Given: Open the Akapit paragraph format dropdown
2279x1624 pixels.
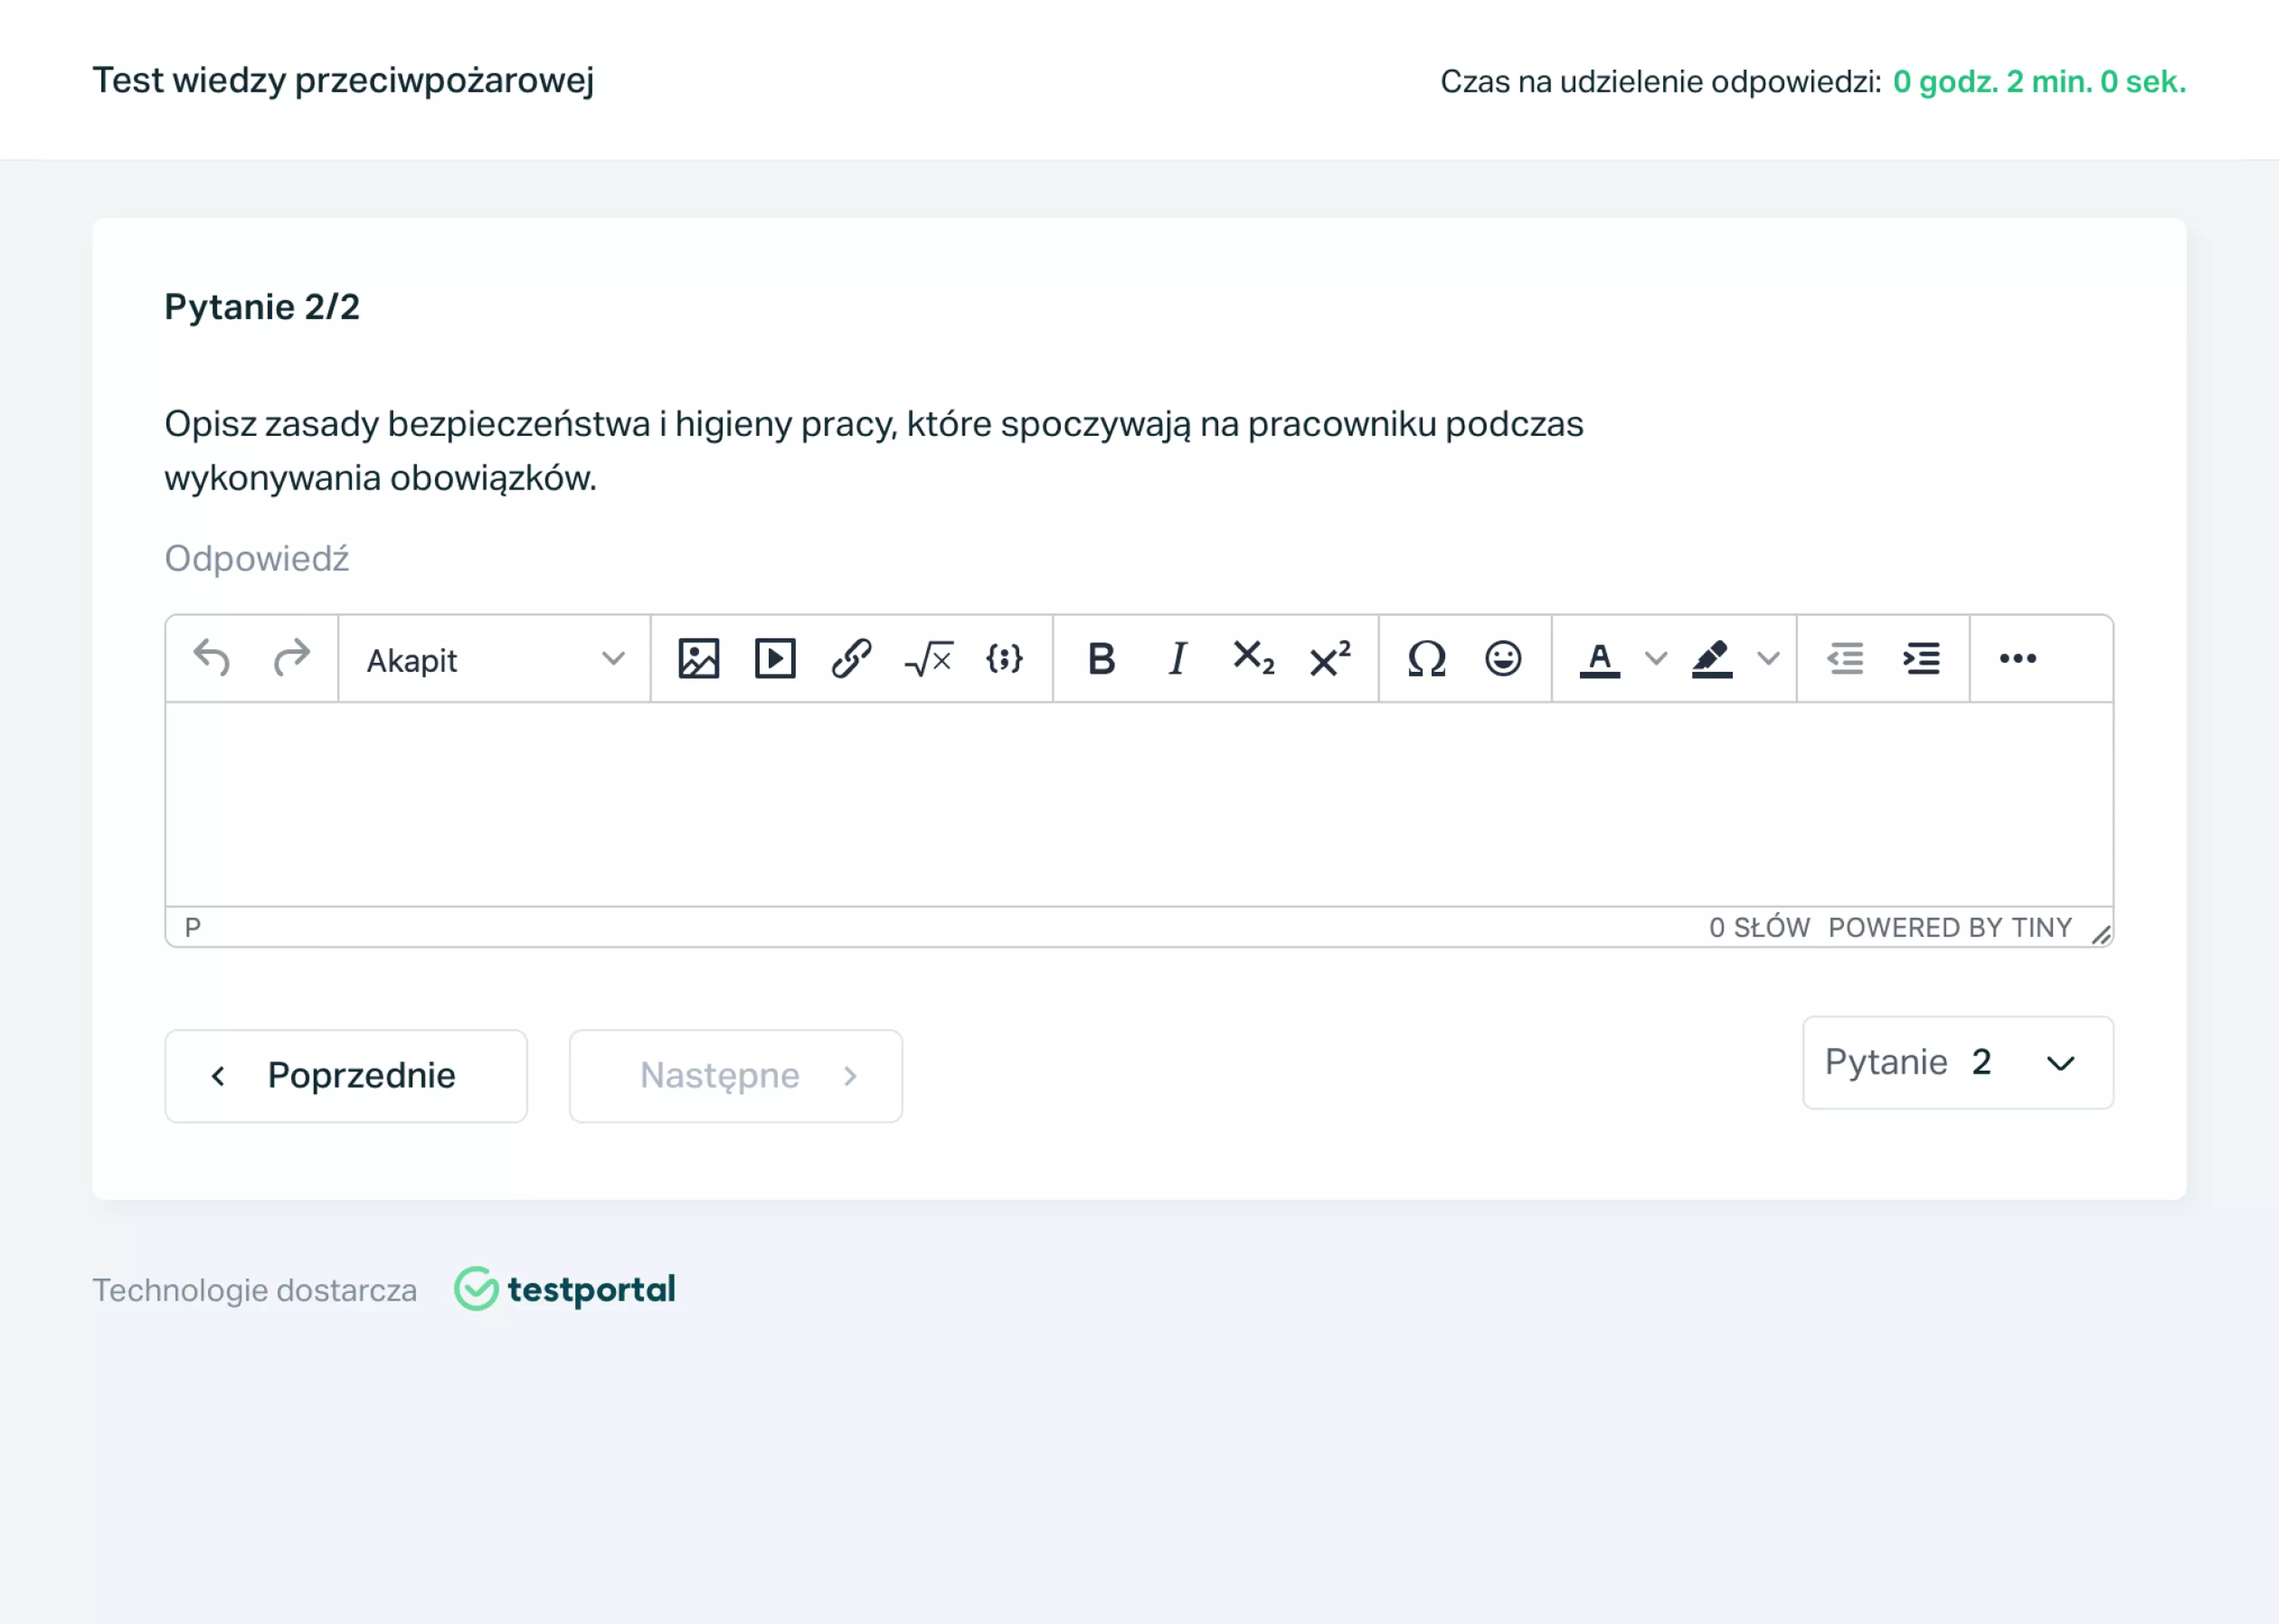Looking at the screenshot, I should point(495,660).
